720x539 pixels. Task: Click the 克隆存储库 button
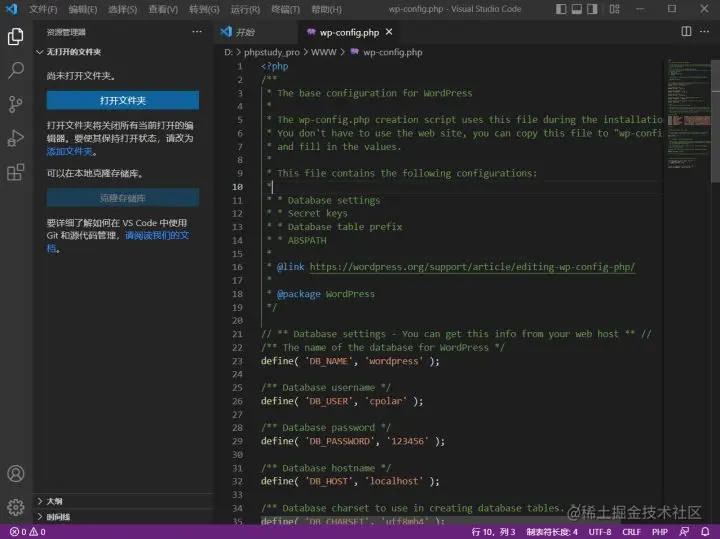pos(123,198)
